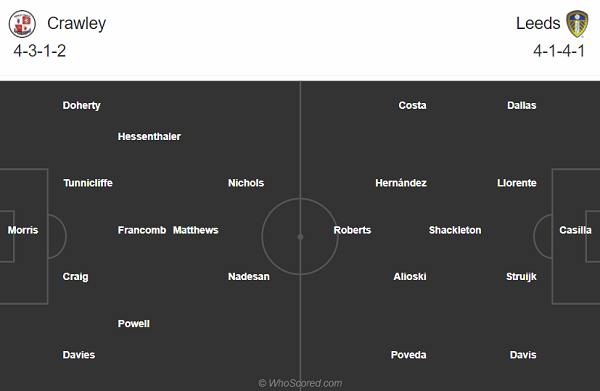Viewport: 600px width, 391px height.
Task: Choose Hernández in Leeds midfield
Action: [x=401, y=183]
